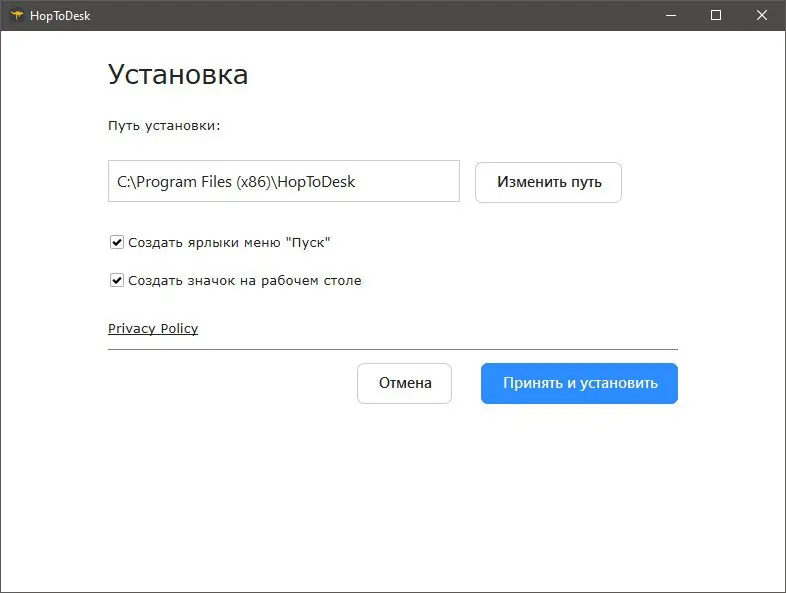Click the blank area below the install buttons
This screenshot has width=786, height=593.
coord(392,490)
